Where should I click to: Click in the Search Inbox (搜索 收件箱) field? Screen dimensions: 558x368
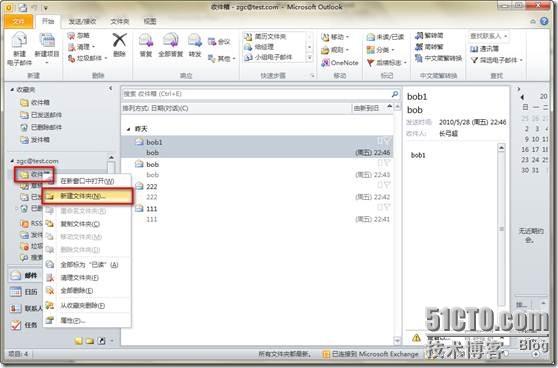(x=256, y=94)
